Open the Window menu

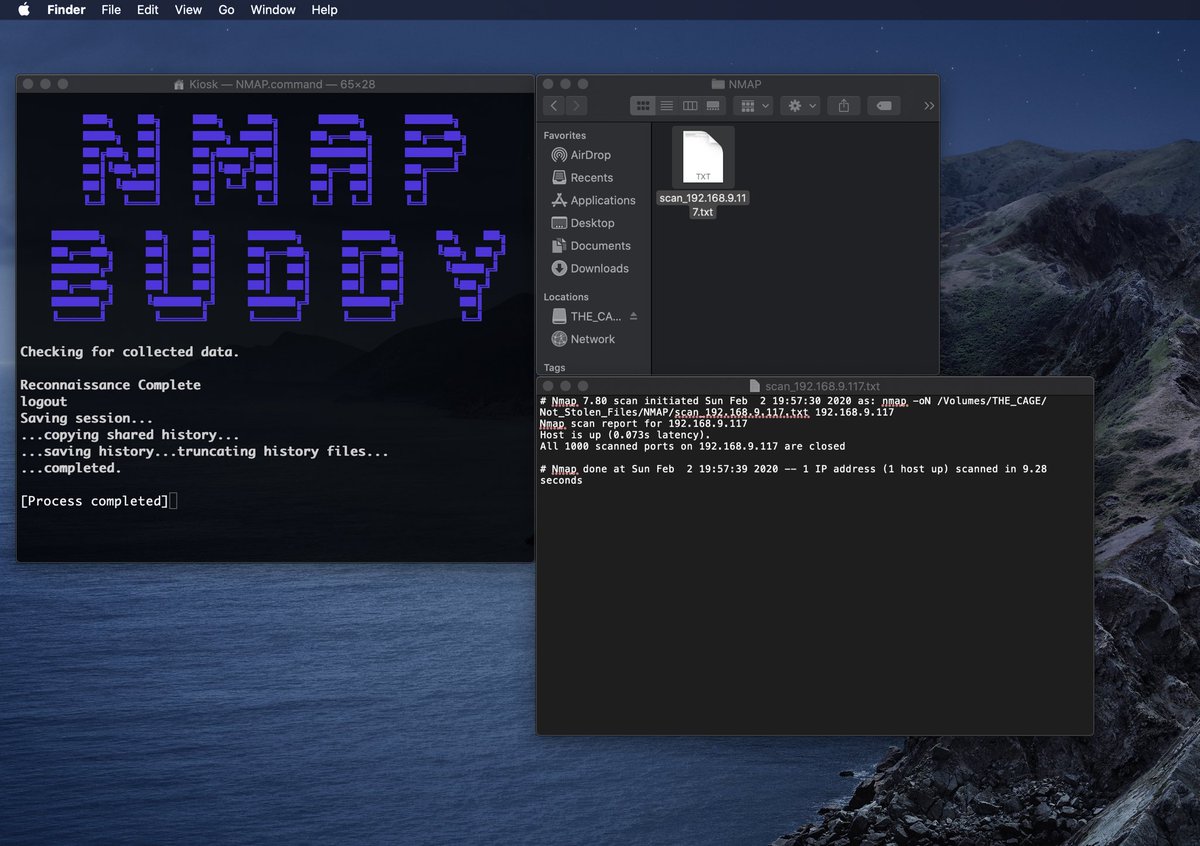(273, 10)
